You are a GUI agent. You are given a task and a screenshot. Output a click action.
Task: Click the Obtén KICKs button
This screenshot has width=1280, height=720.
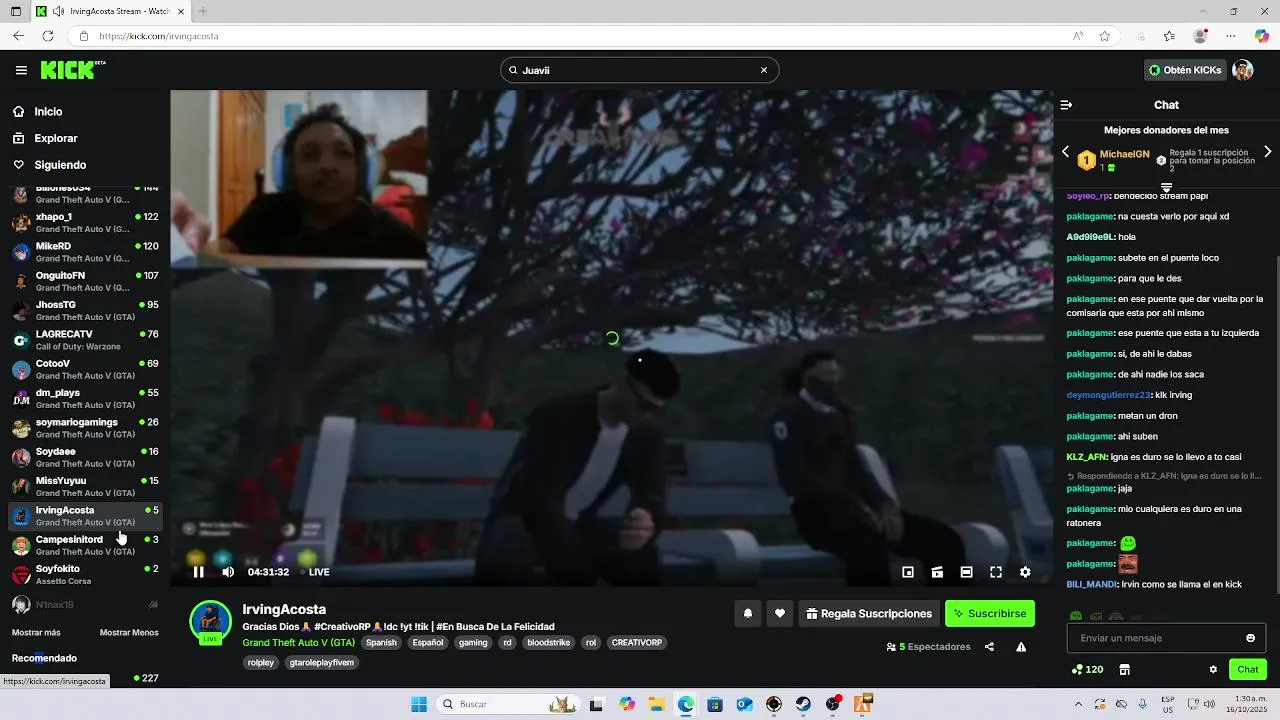click(1185, 70)
